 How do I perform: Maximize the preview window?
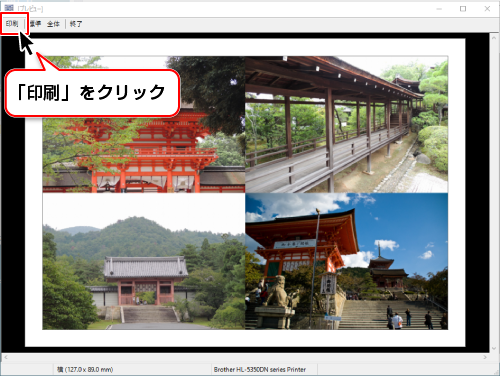463,9
